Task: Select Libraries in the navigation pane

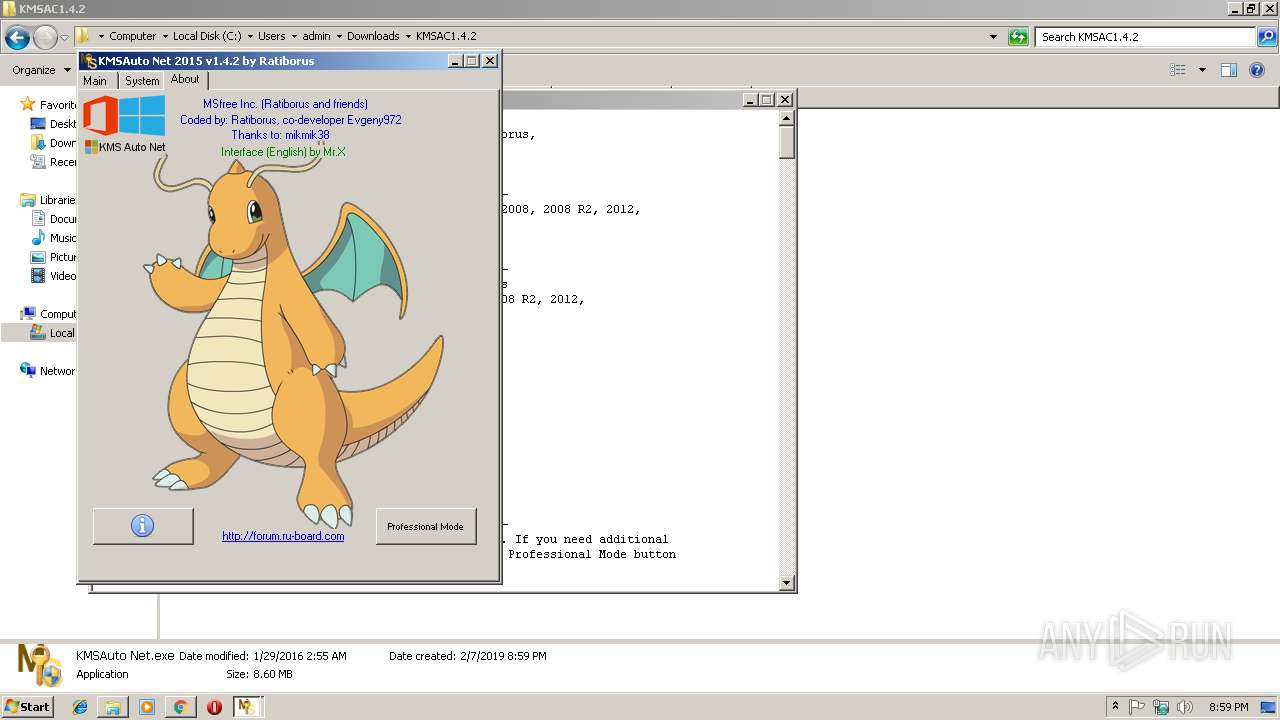Action: (x=48, y=200)
